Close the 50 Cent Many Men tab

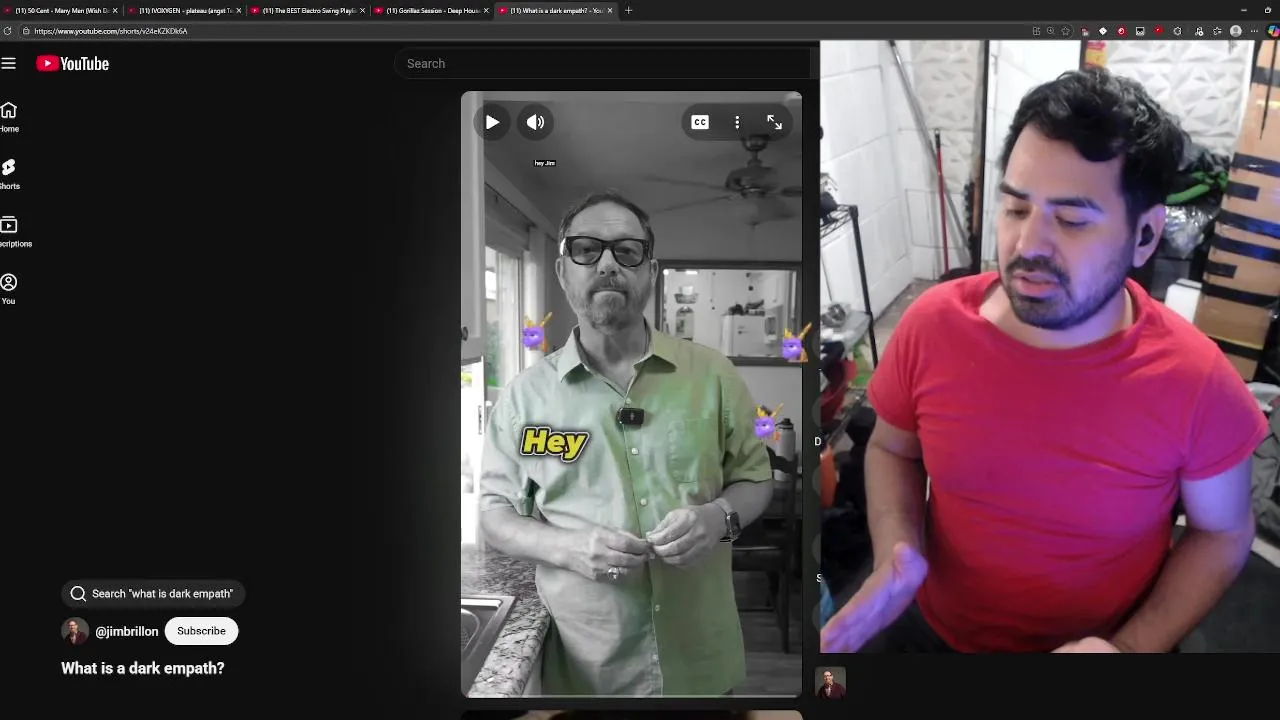pos(115,10)
